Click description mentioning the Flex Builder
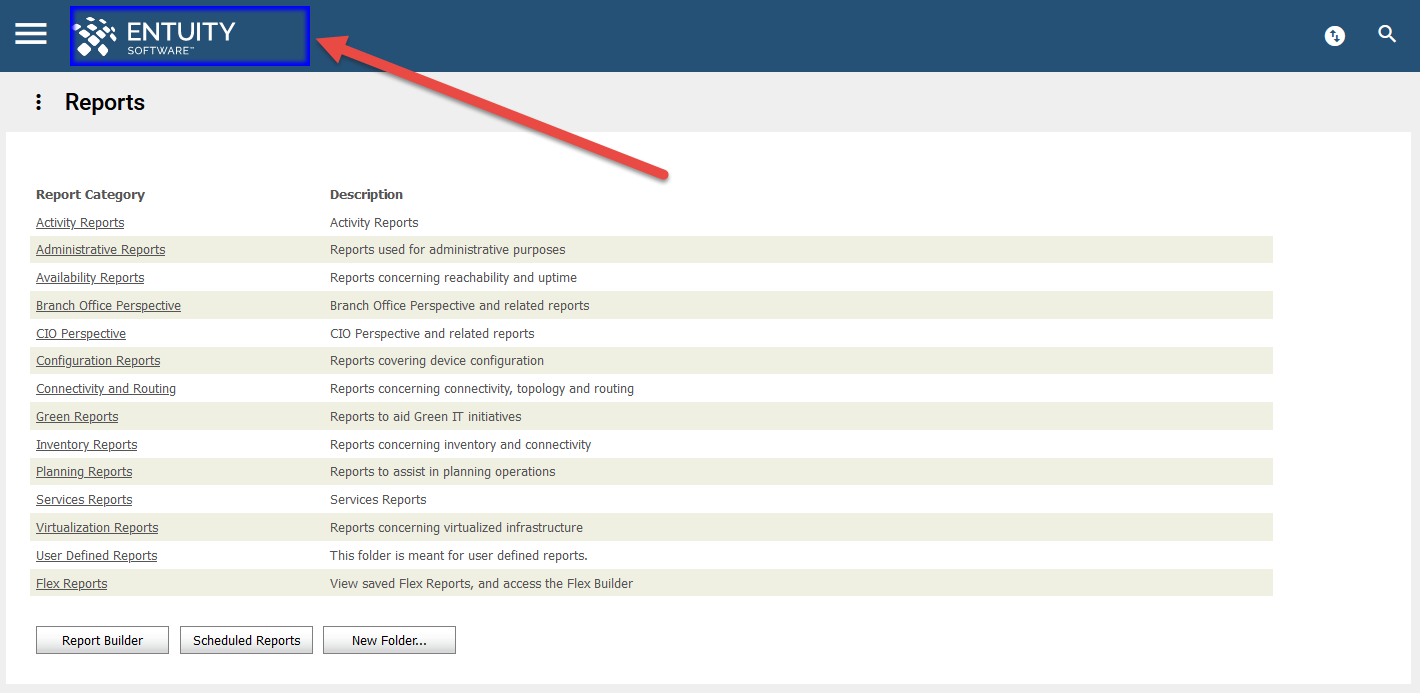Image resolution: width=1420 pixels, height=693 pixels. click(x=482, y=584)
